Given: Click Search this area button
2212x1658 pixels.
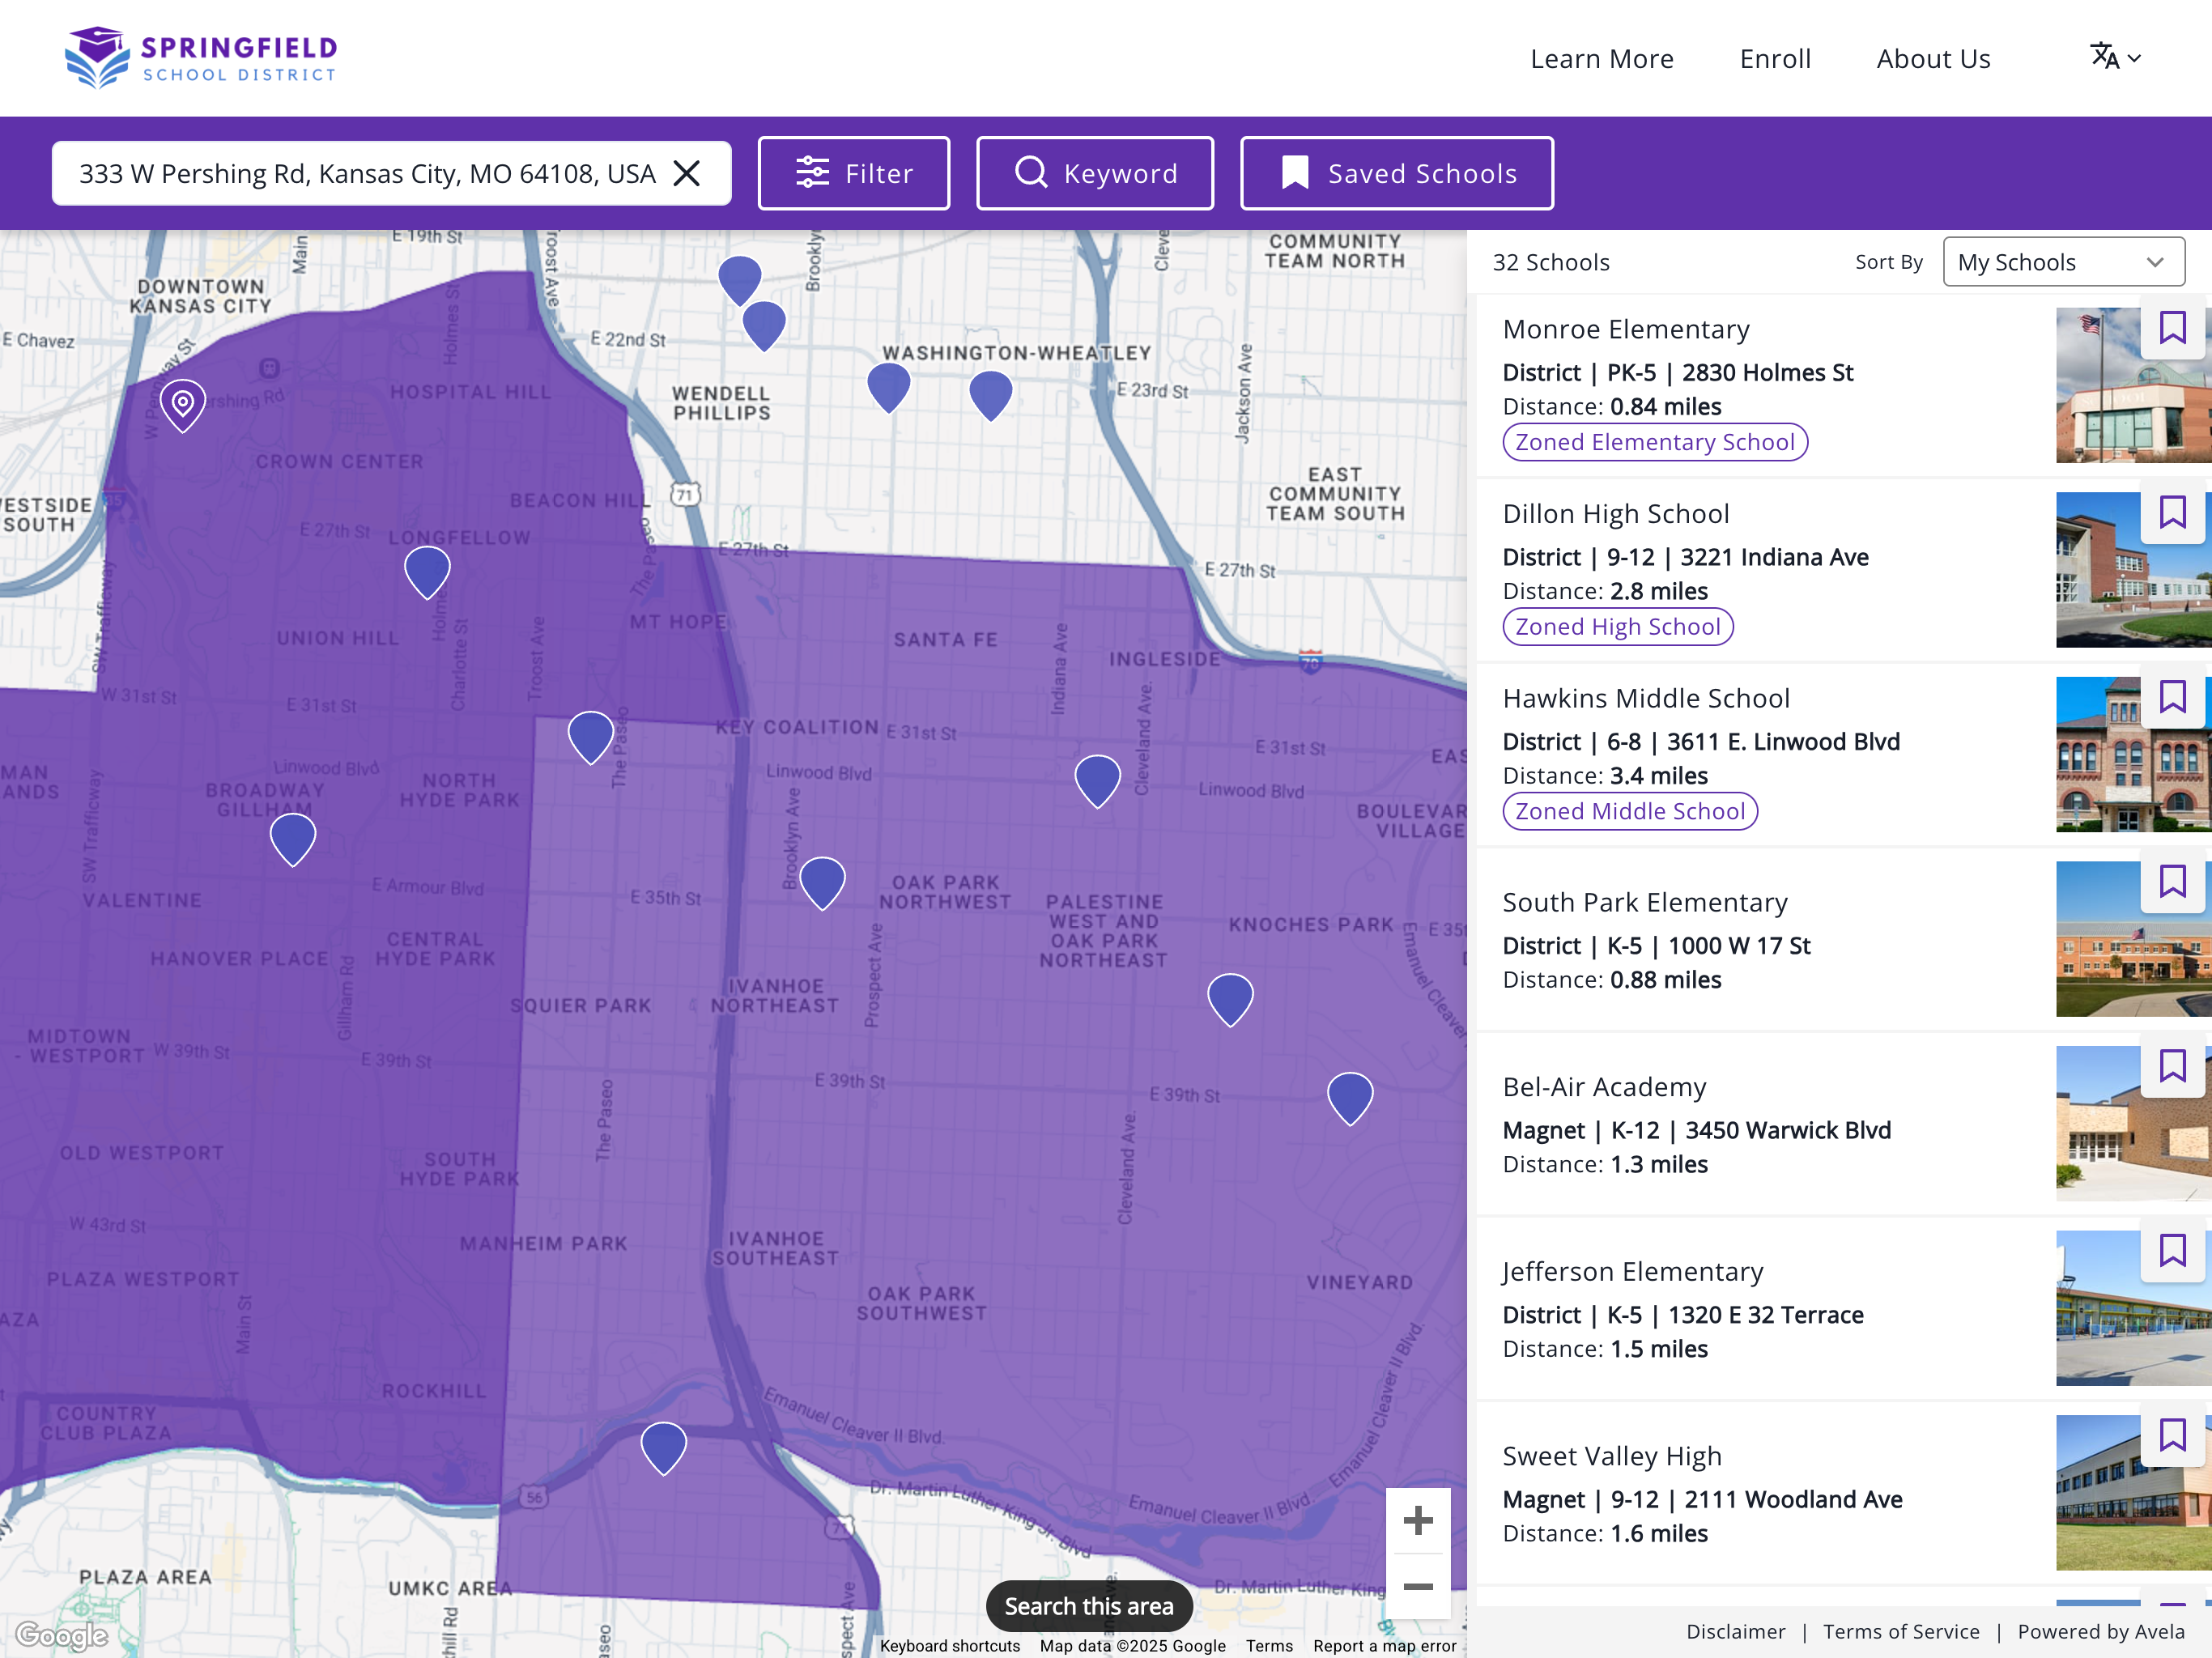Looking at the screenshot, I should click(x=1088, y=1606).
